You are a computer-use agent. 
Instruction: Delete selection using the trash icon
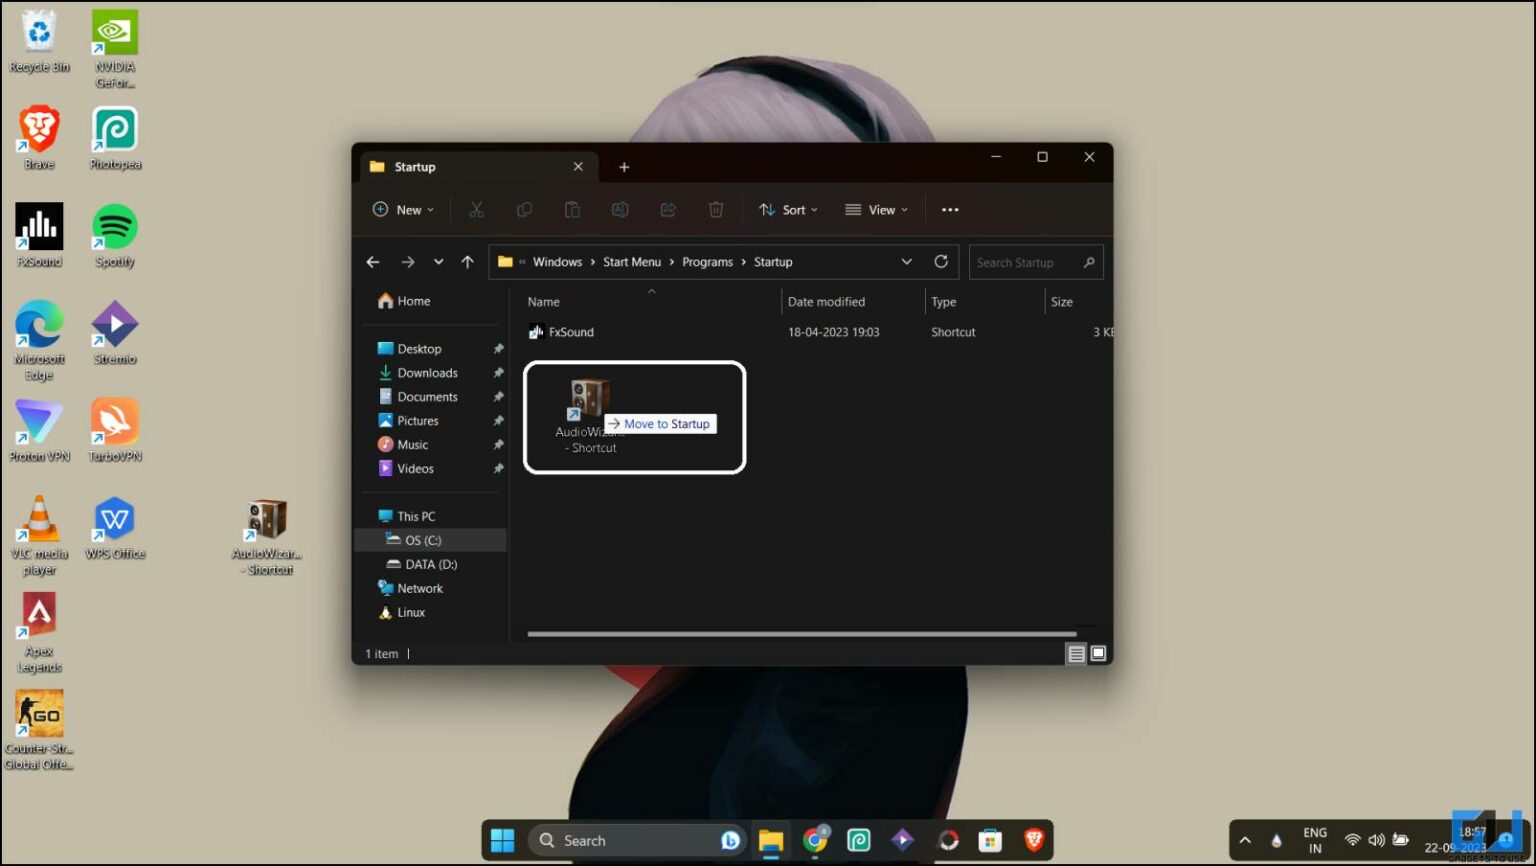(x=716, y=209)
